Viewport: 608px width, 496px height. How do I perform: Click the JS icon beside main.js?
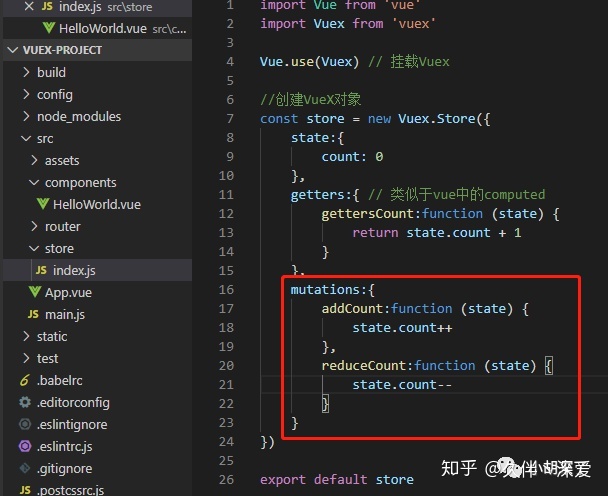[33, 314]
